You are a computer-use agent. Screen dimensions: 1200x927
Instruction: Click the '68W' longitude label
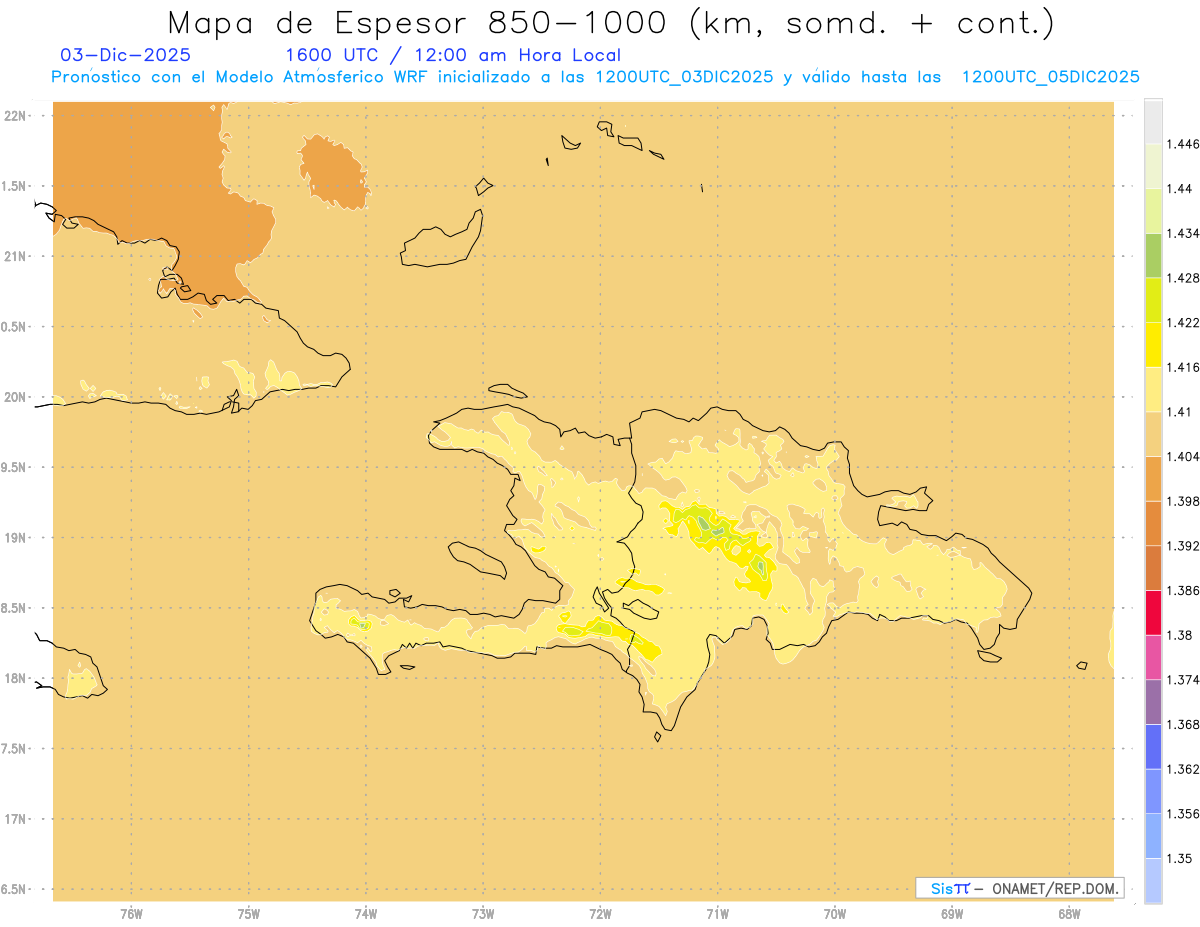tap(1069, 914)
